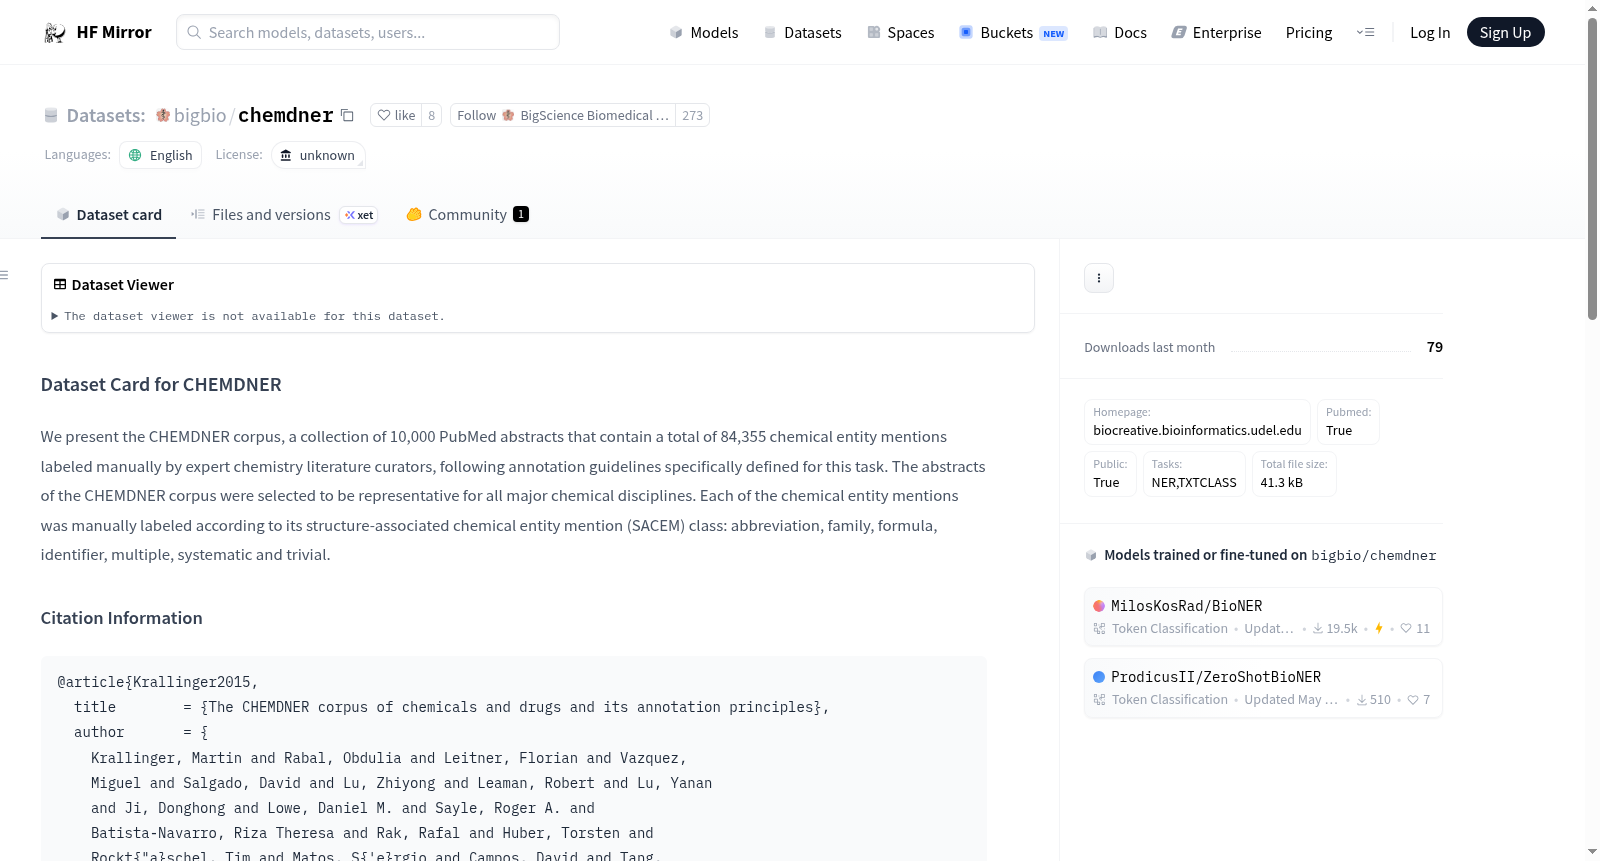Click the Sign Up button

coord(1505,33)
